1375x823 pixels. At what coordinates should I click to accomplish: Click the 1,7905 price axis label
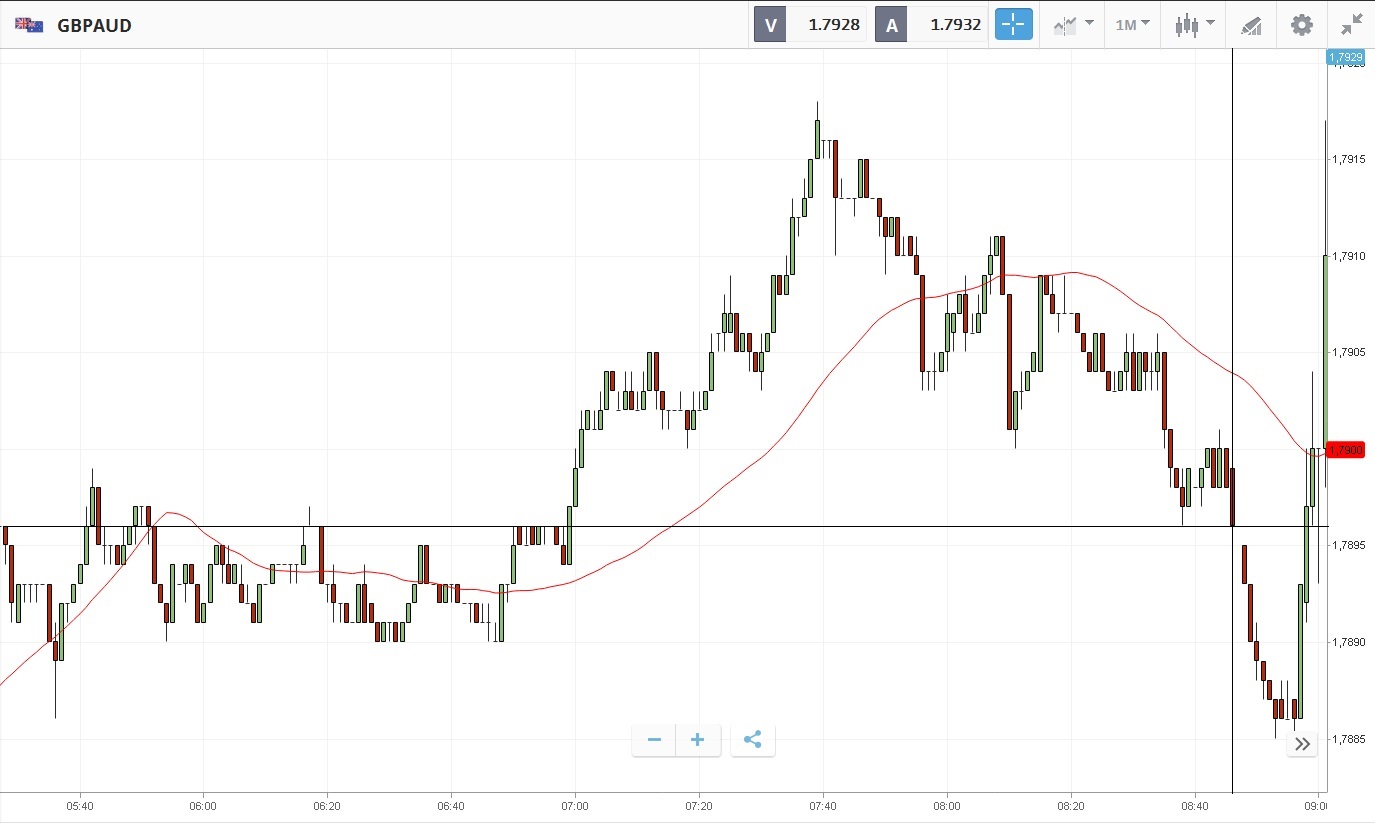click(1347, 352)
